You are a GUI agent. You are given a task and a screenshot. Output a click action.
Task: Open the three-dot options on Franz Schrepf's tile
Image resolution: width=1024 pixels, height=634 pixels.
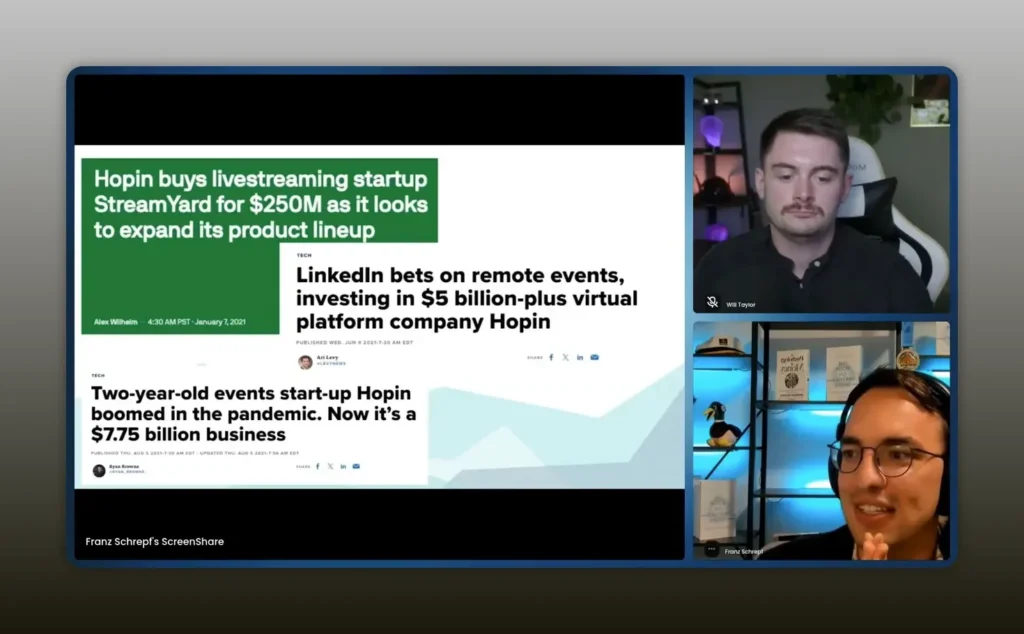click(712, 549)
